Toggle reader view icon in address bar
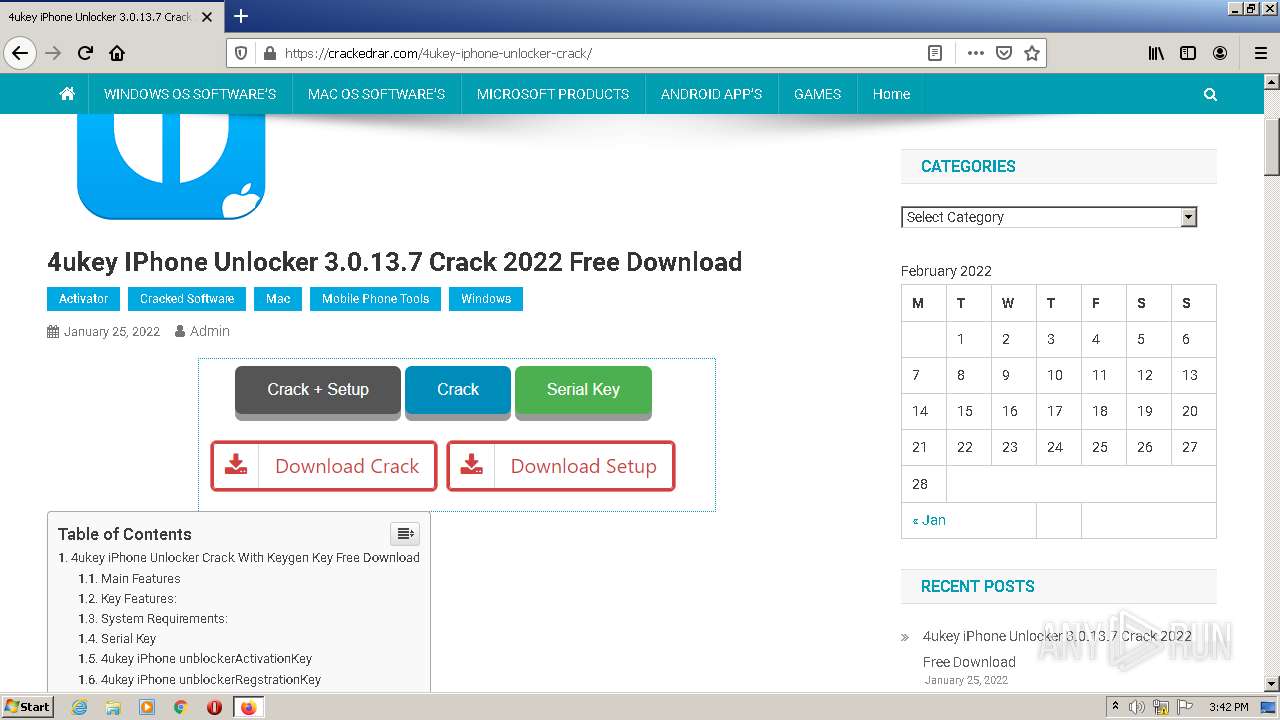 point(935,53)
